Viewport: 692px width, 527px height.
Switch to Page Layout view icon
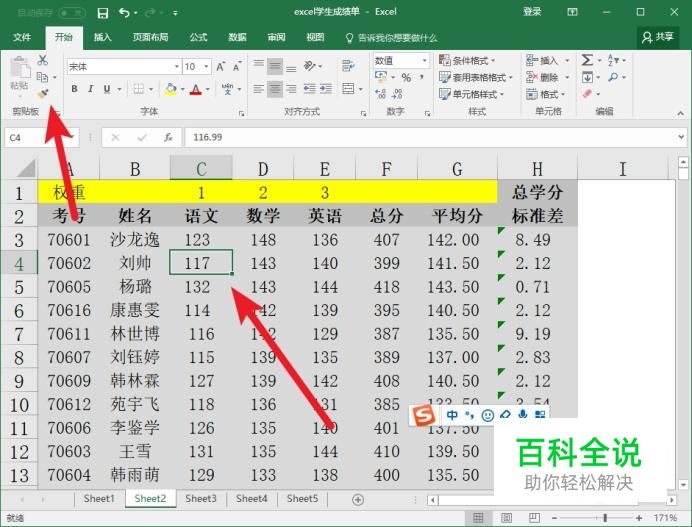tap(506, 518)
